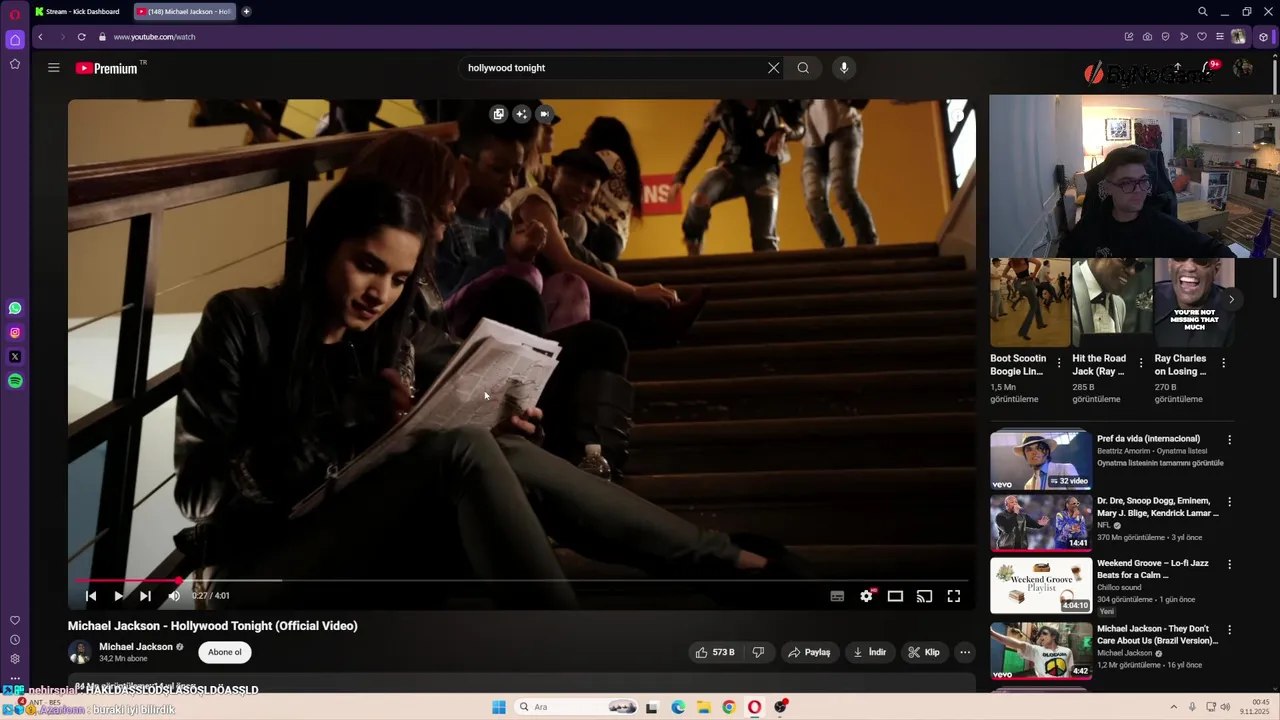The width and height of the screenshot is (1280, 720).
Task: Open options for Pref da vida playlist
Action: (x=1229, y=440)
